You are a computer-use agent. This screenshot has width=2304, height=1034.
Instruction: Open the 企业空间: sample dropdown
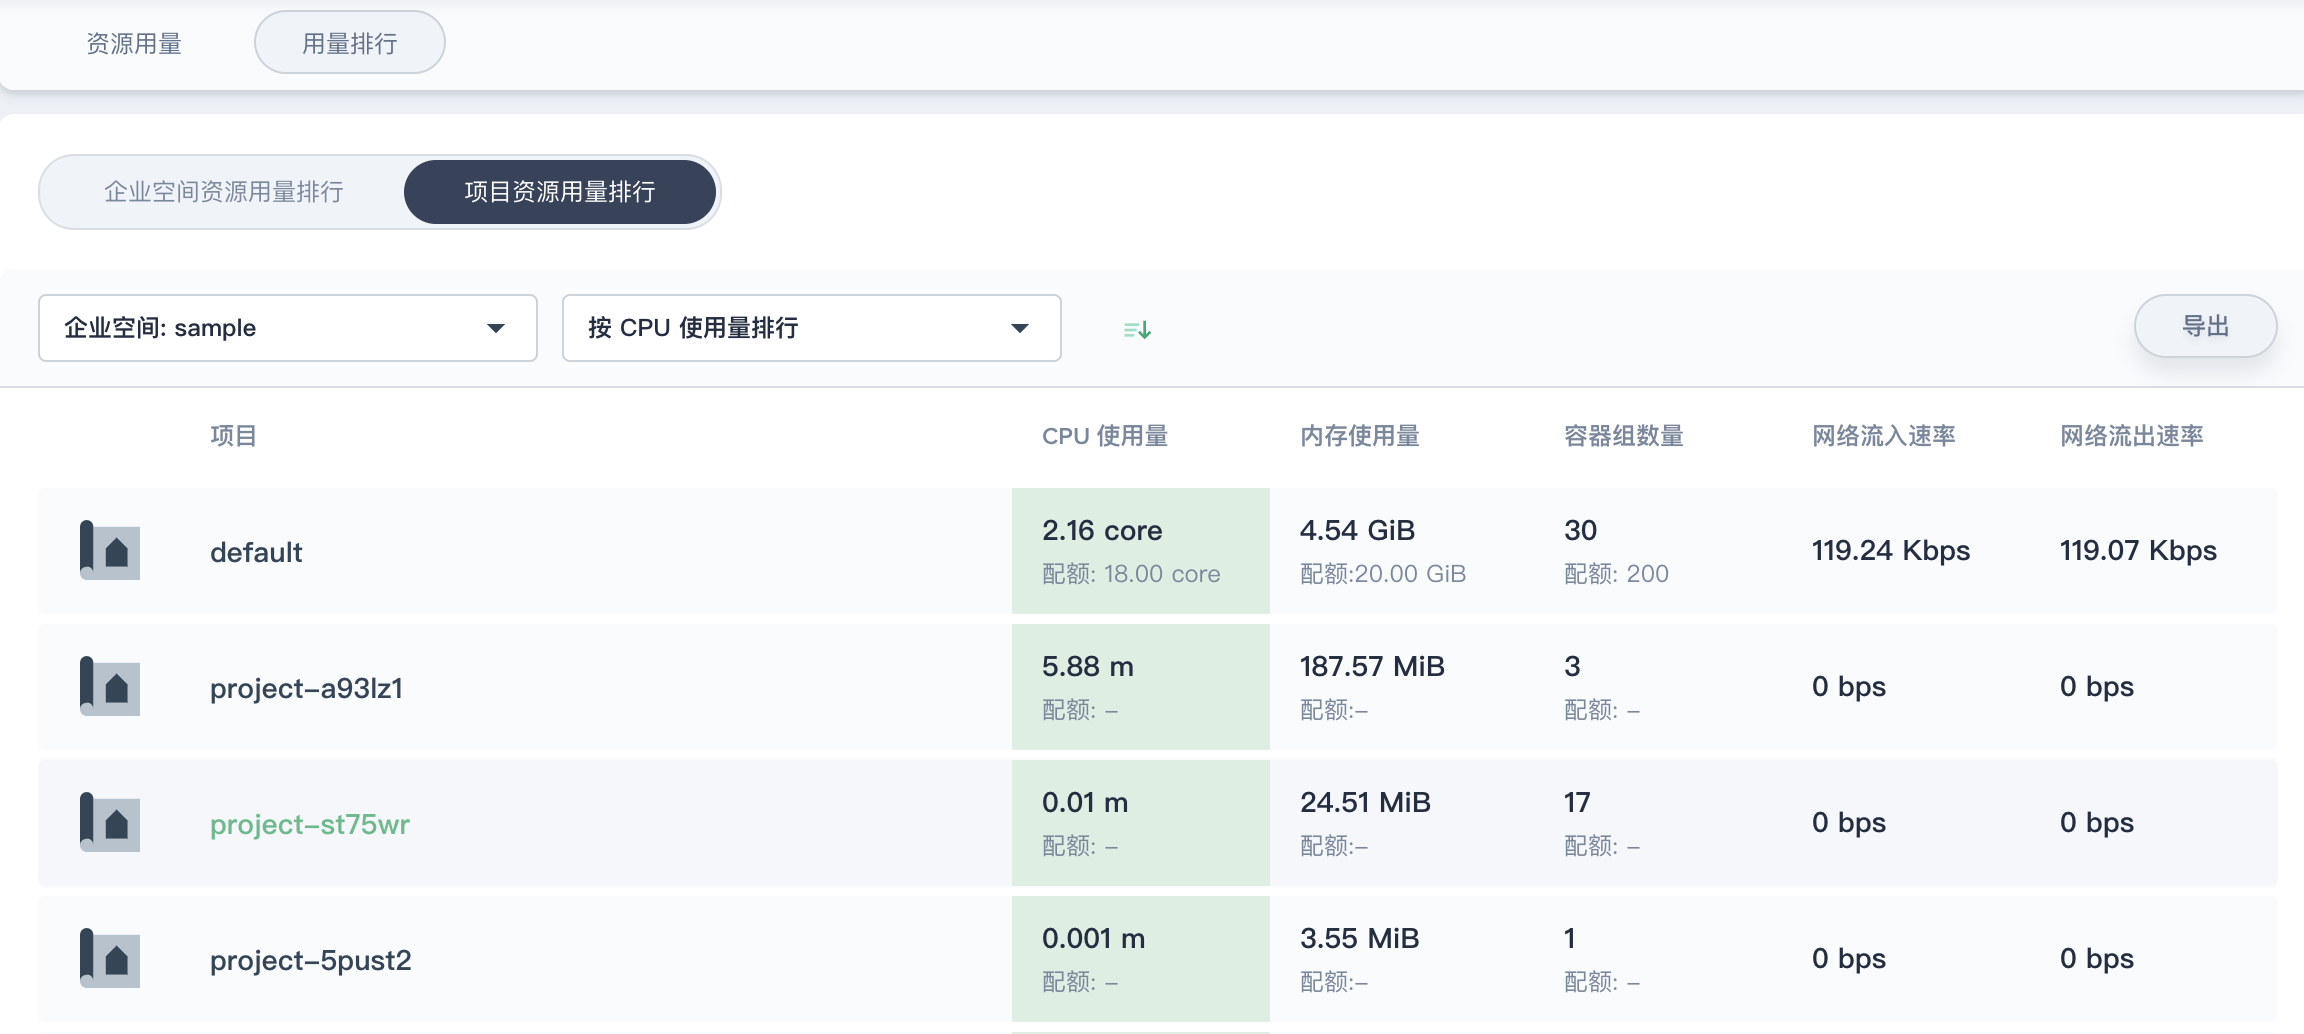(x=288, y=328)
